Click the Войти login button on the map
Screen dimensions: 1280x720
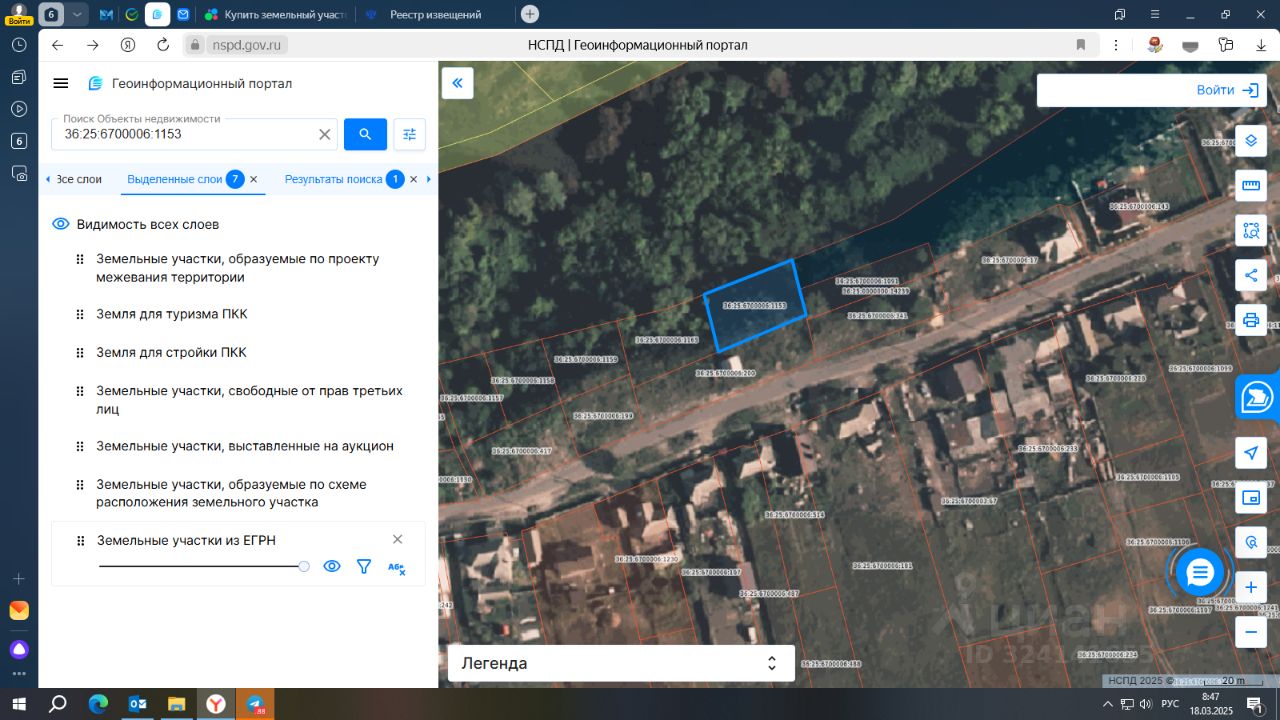click(1227, 90)
